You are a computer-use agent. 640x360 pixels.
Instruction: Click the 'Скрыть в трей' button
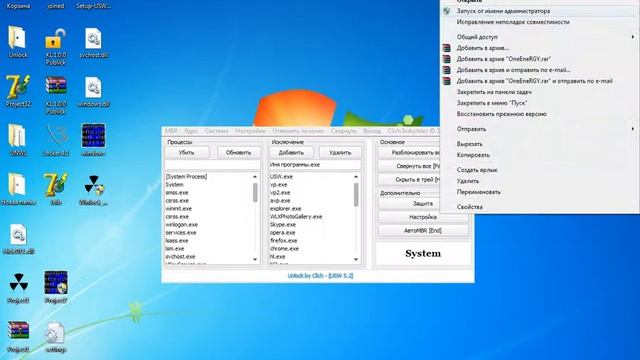point(409,180)
